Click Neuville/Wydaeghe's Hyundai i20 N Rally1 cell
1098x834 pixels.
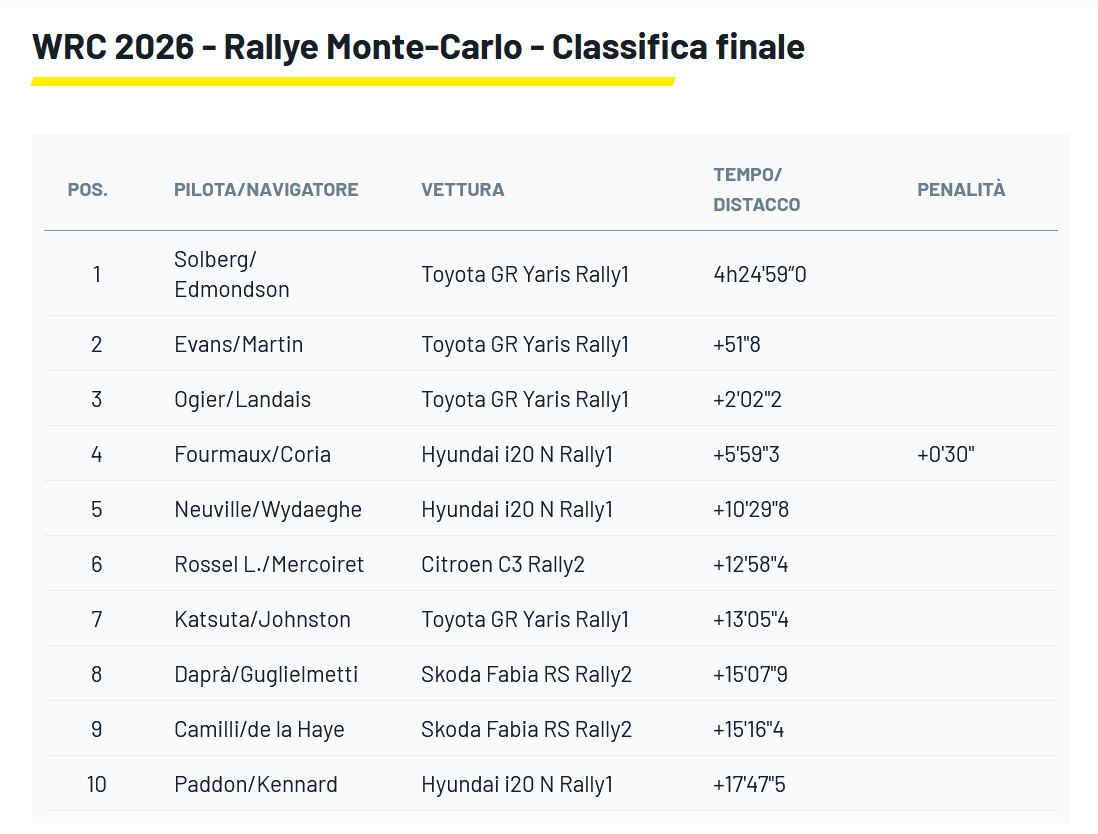(517, 509)
